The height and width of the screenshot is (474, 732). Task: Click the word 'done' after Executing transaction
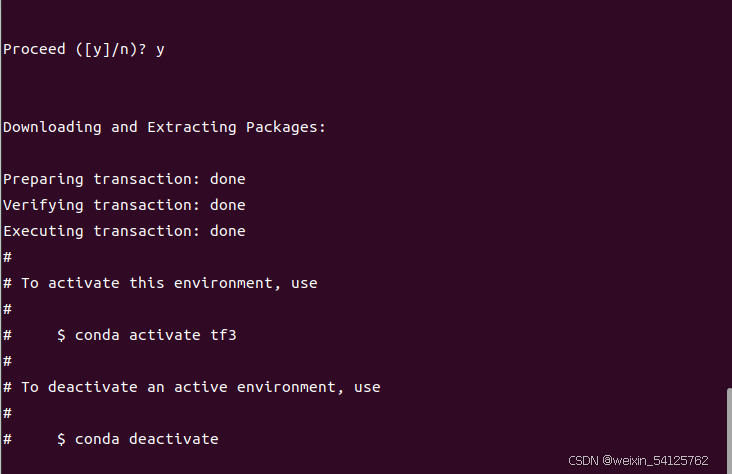pyautogui.click(x=228, y=231)
